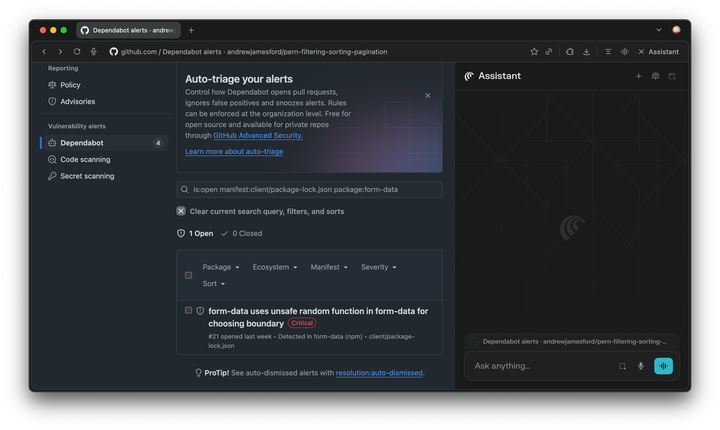Show 1 Open alerts

(x=195, y=233)
